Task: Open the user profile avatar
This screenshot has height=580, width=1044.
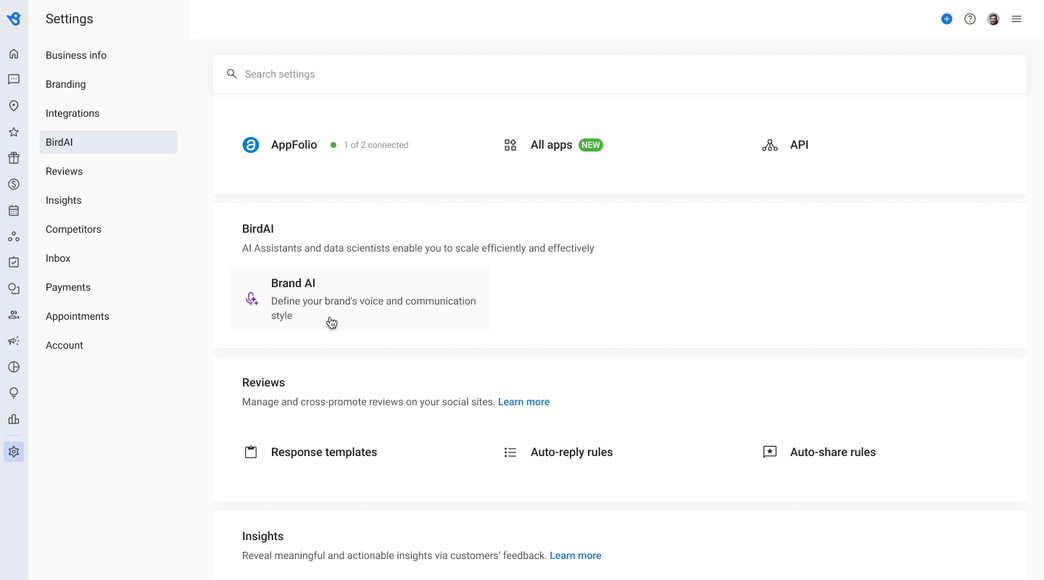Action: (993, 19)
